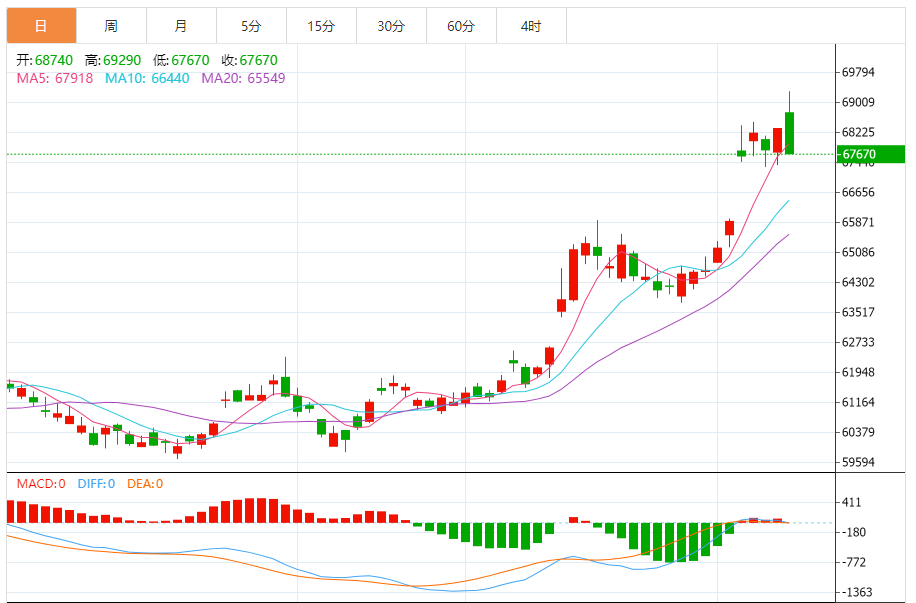Viewport: 916px width, 603px height.
Task: Click the low price 低:67670 value
Action: pos(181,60)
